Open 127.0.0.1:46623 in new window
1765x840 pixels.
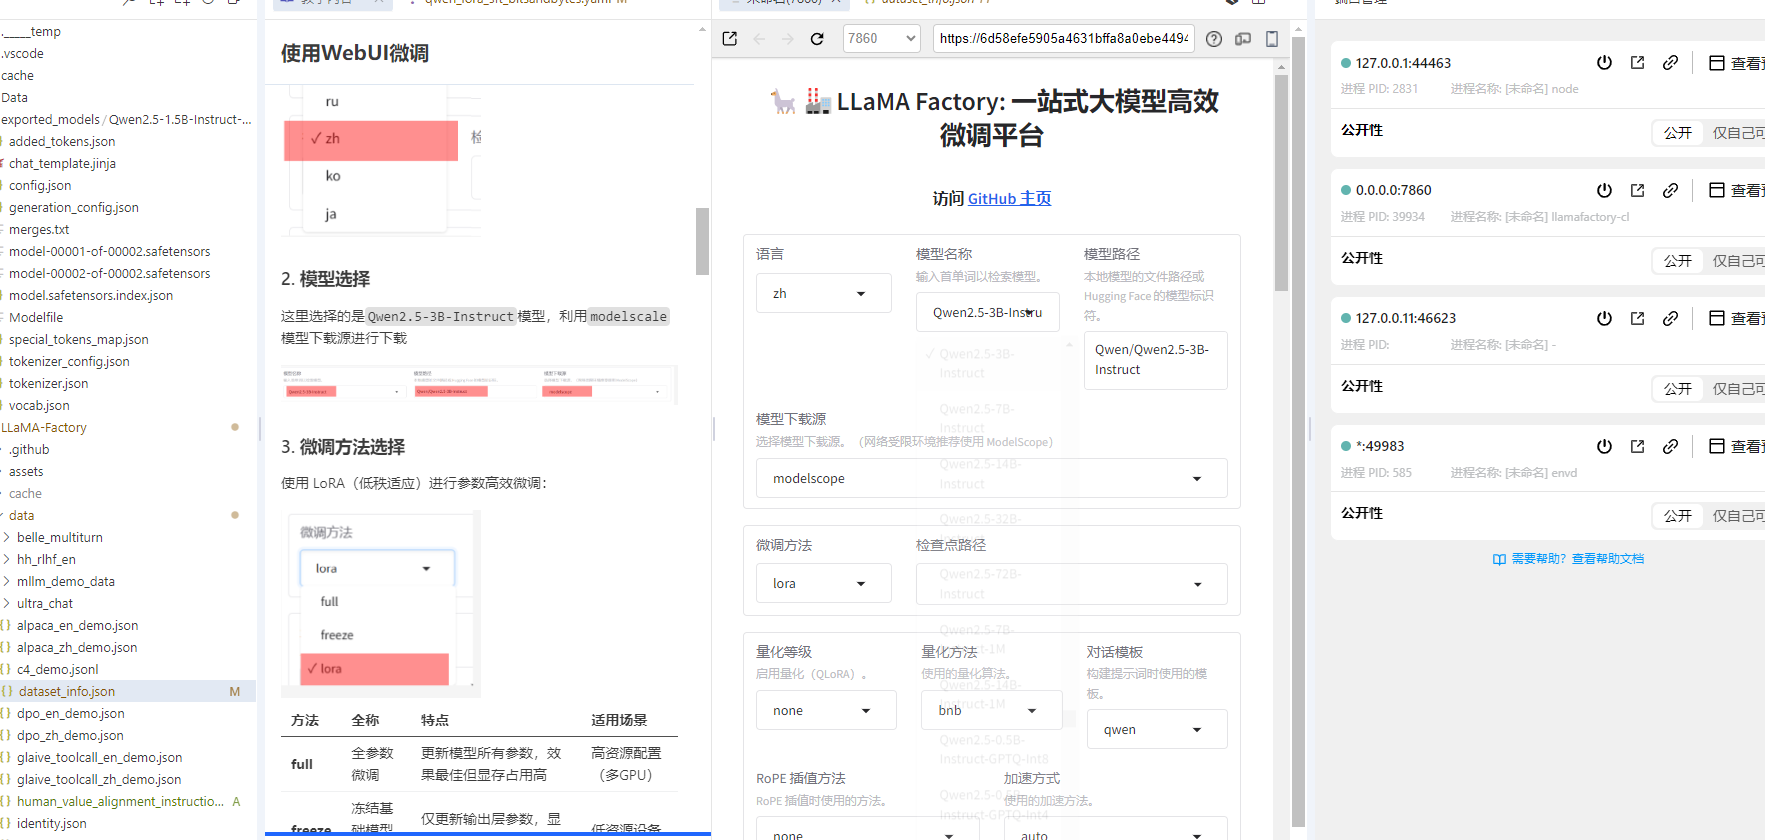click(x=1638, y=318)
